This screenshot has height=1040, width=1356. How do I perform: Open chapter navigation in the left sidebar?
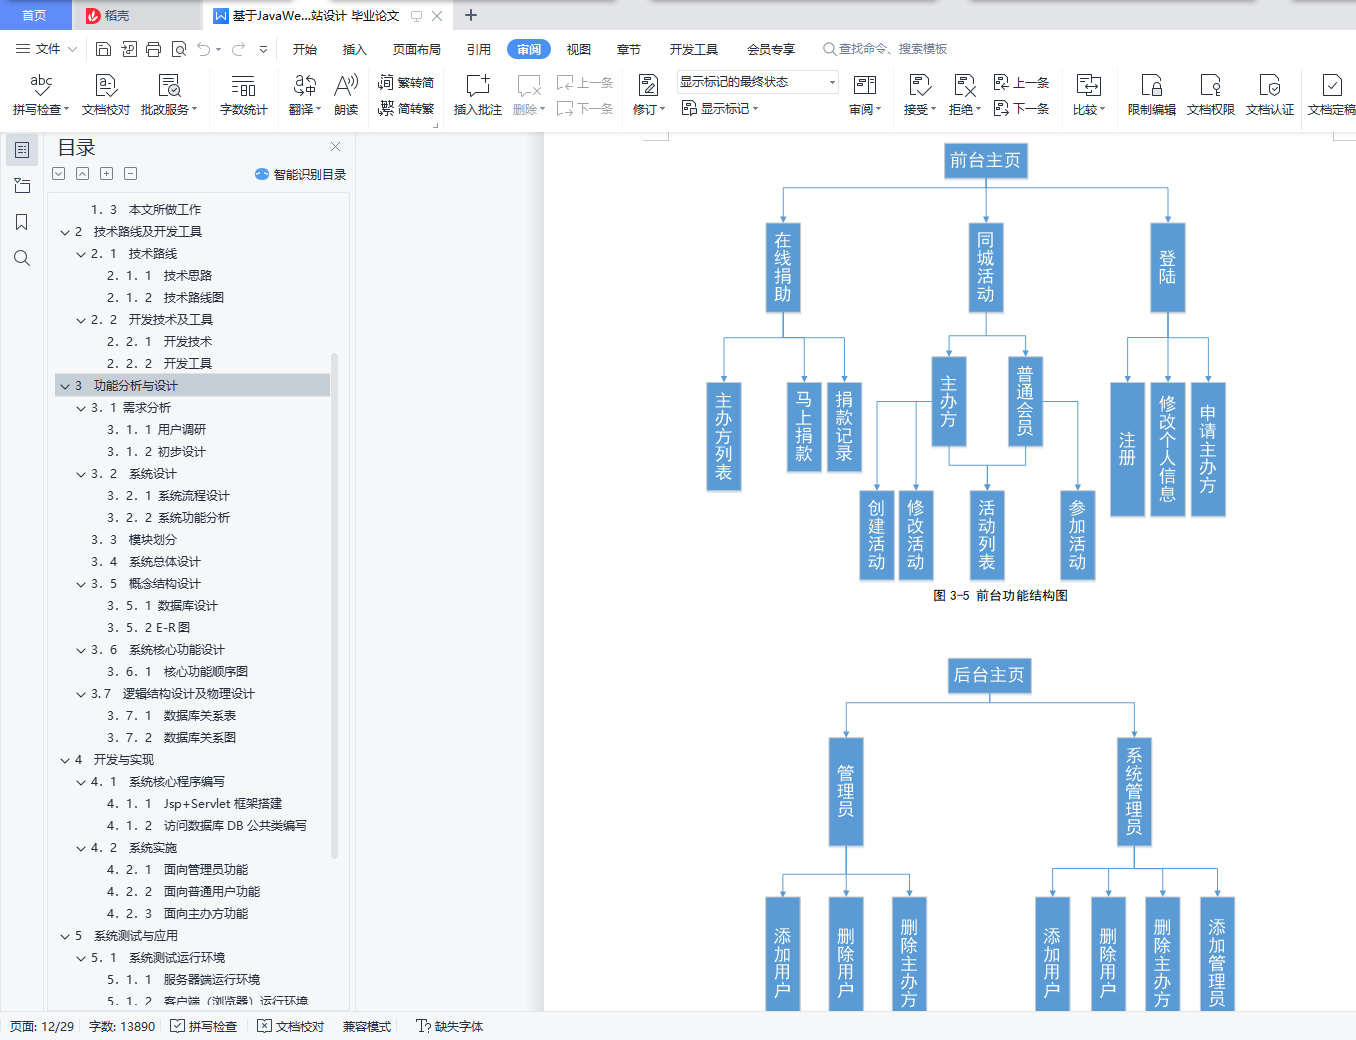coord(22,186)
